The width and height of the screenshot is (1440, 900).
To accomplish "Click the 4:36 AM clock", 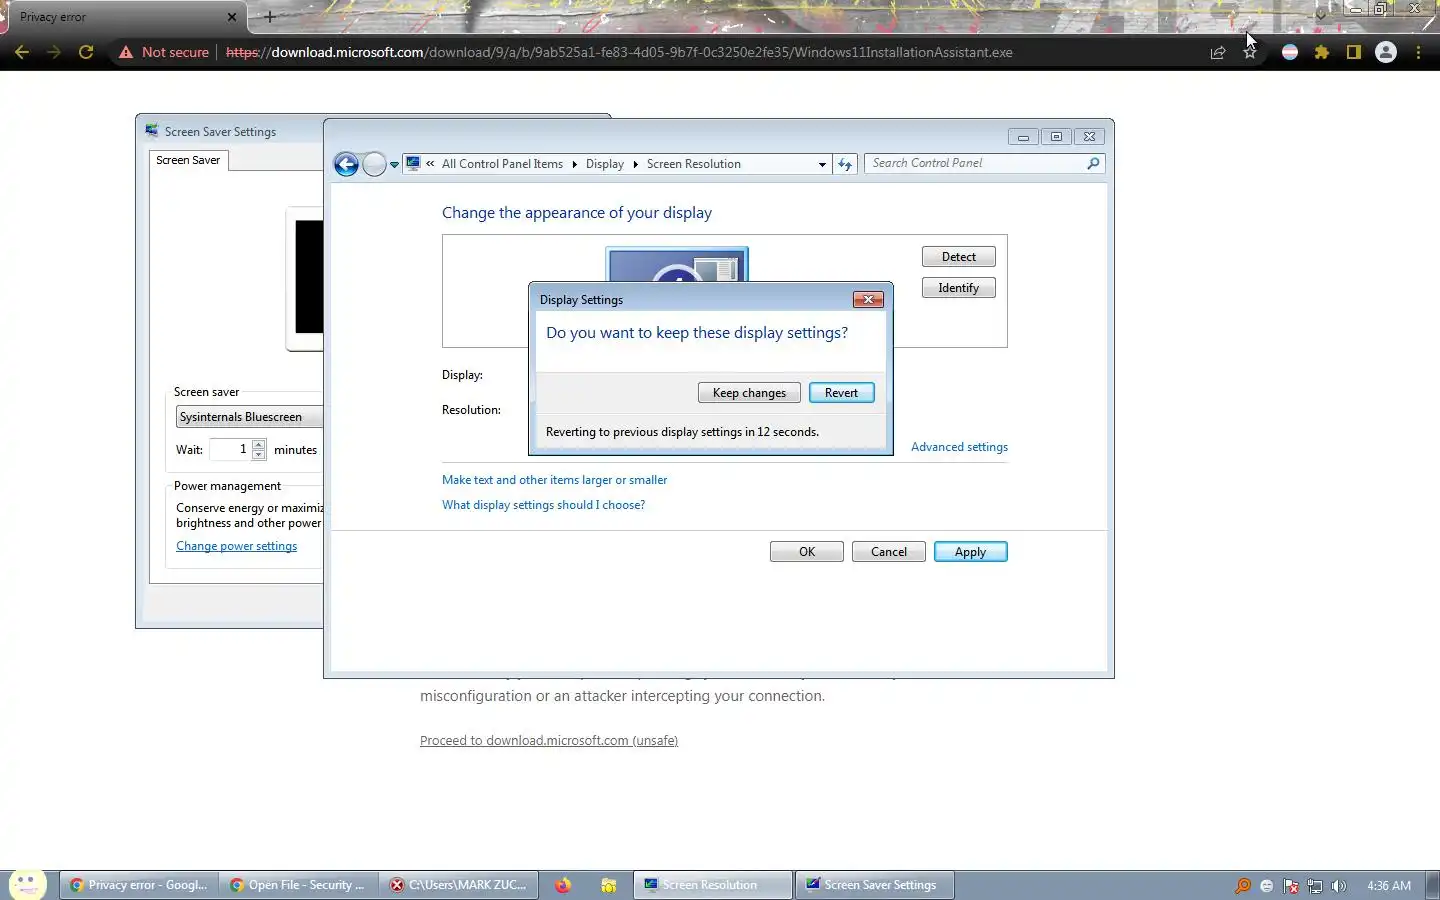I will (x=1389, y=886).
